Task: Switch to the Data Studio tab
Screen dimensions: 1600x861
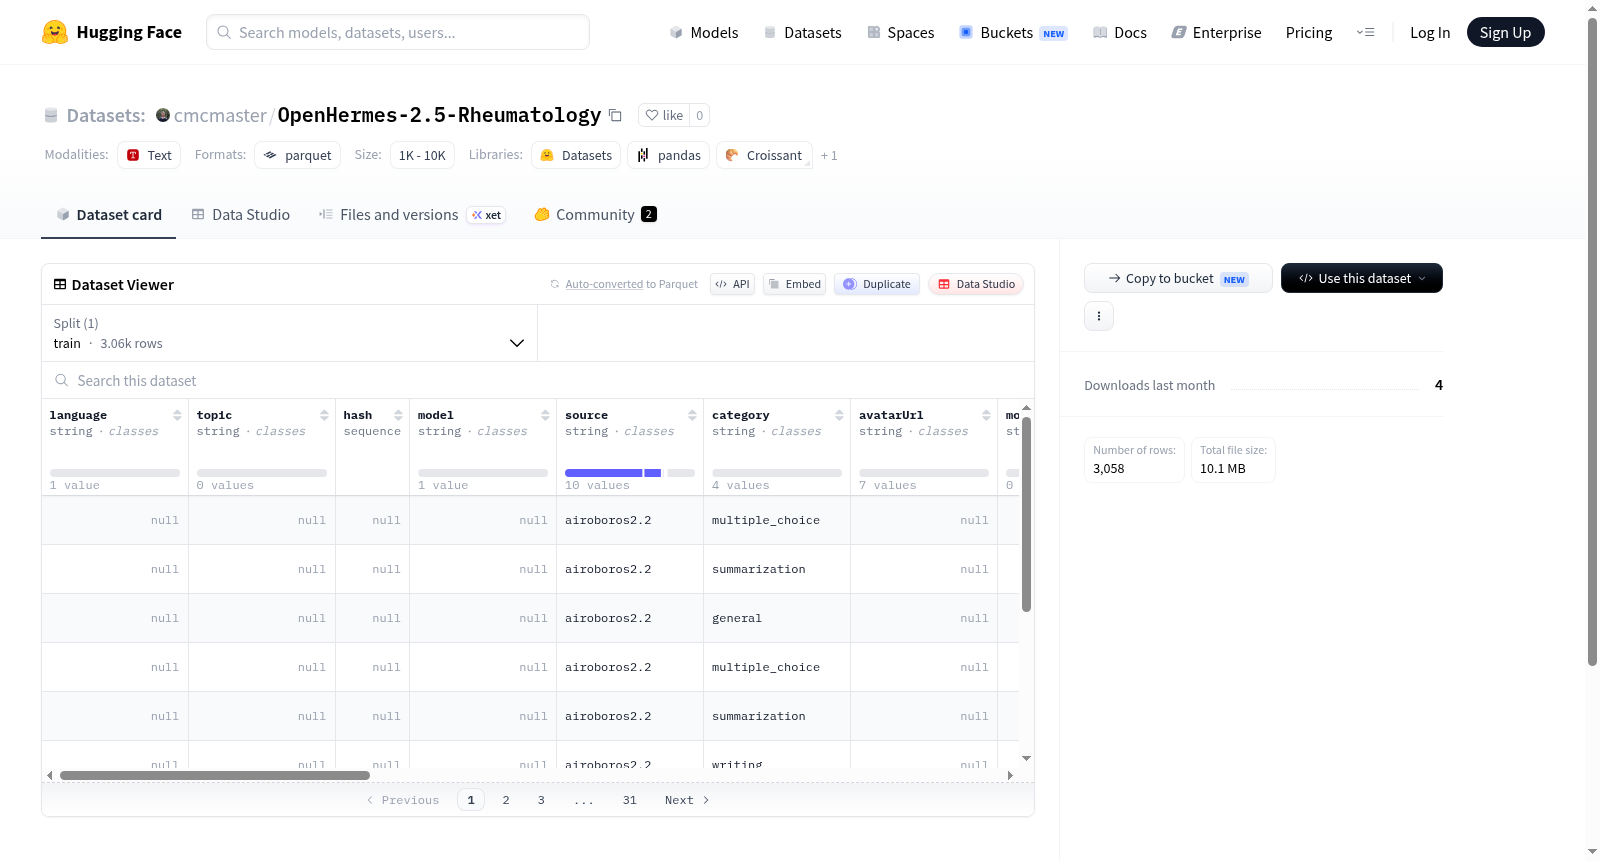Action: [x=241, y=215]
